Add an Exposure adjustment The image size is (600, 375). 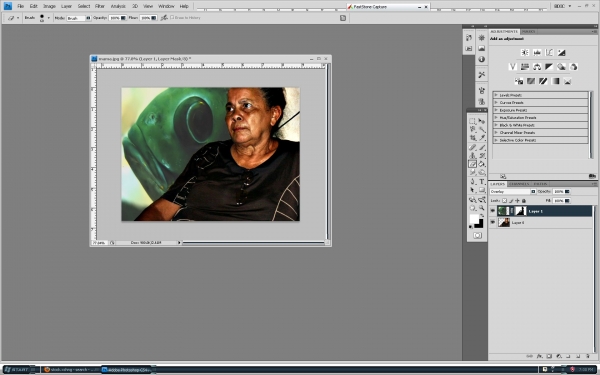[561, 52]
